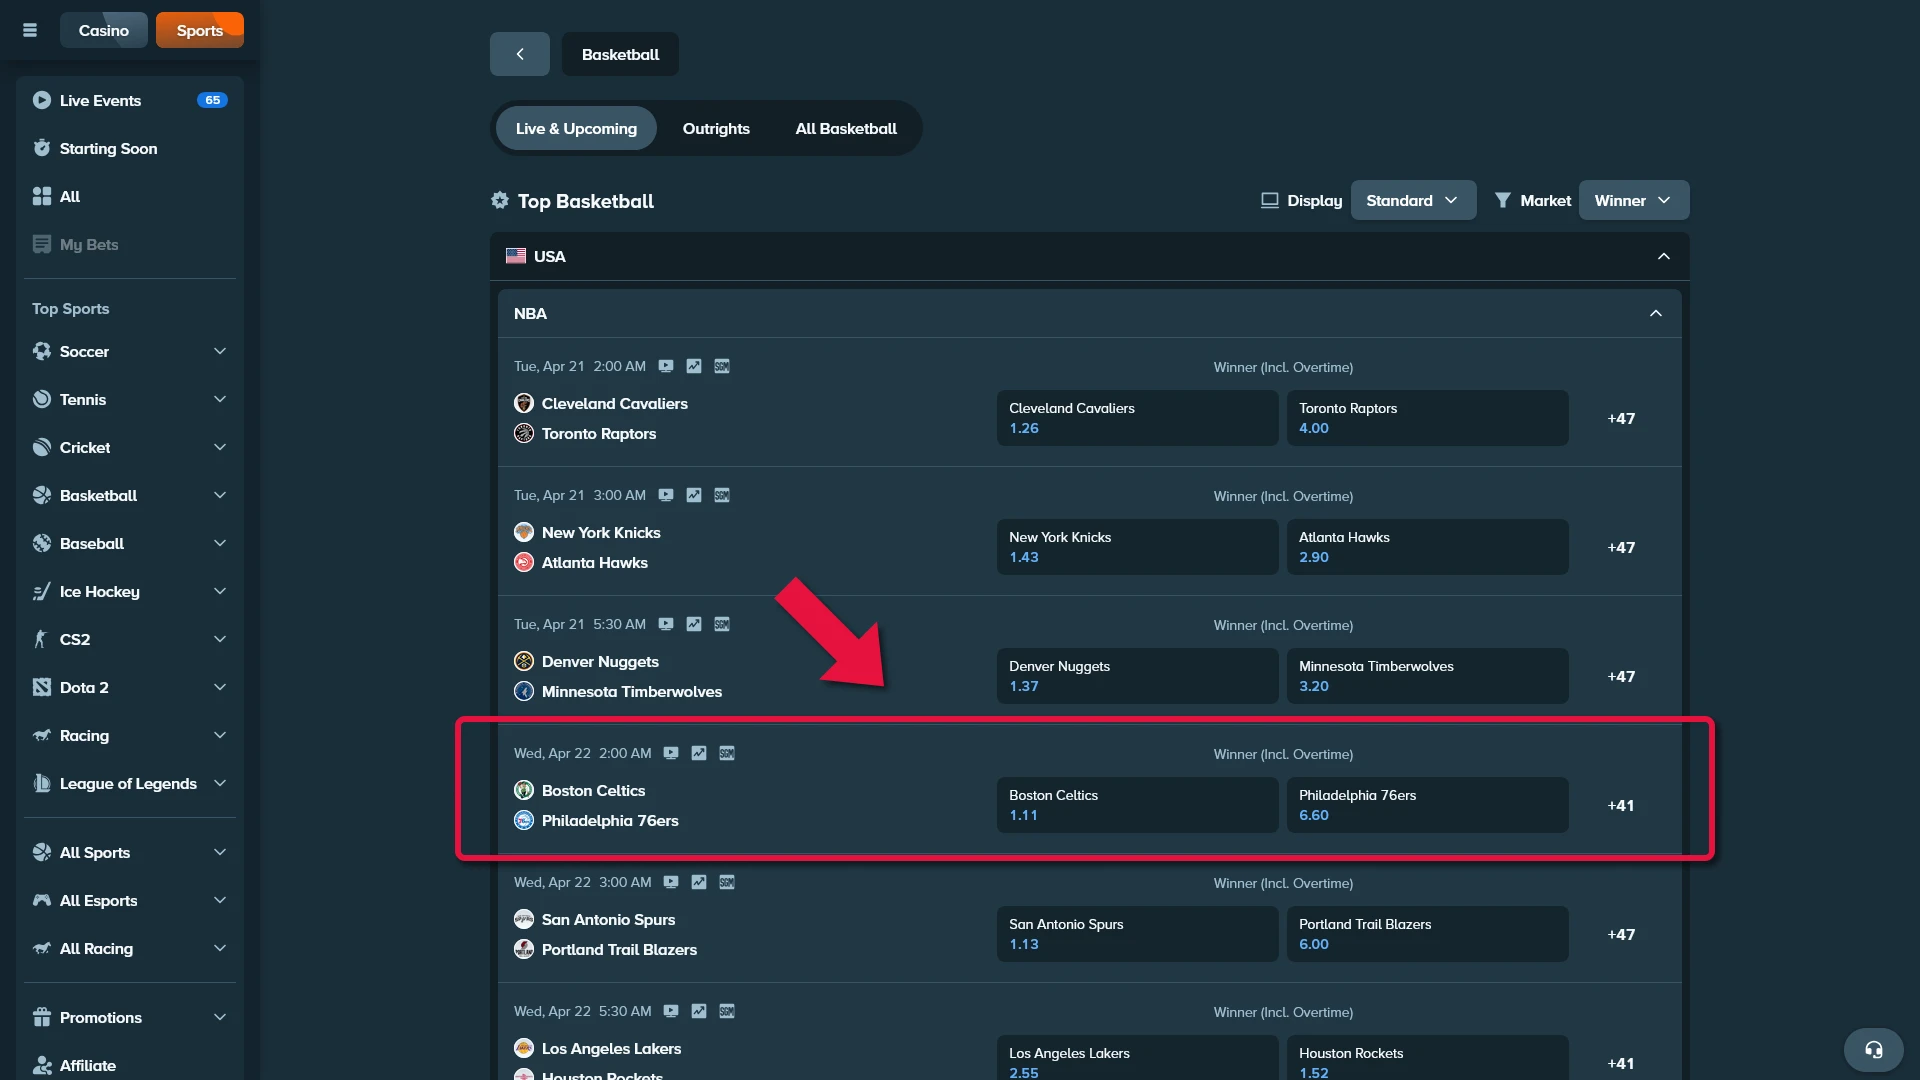Open live support headset chat
Viewport: 1920px width, 1080px height.
click(1874, 1050)
